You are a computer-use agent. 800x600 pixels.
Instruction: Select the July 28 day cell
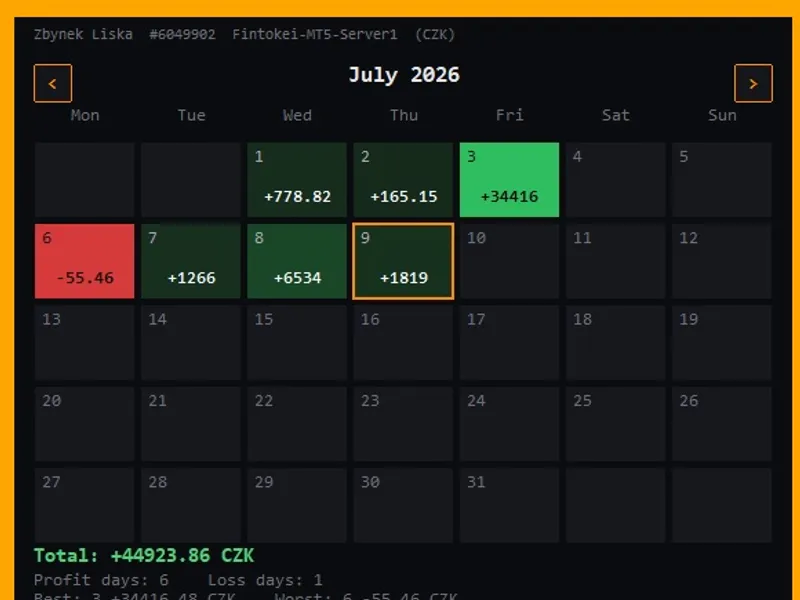[191, 506]
